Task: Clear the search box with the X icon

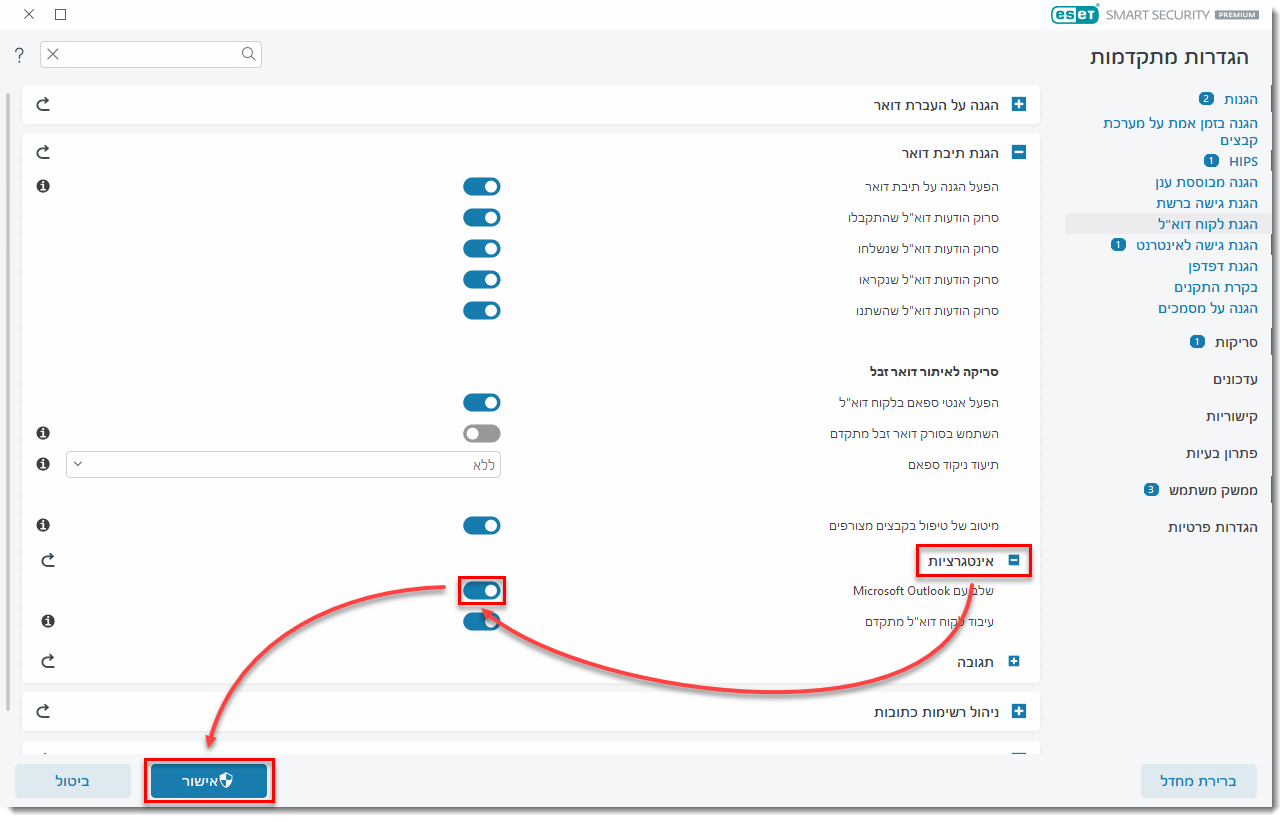Action: pyautogui.click(x=53, y=54)
